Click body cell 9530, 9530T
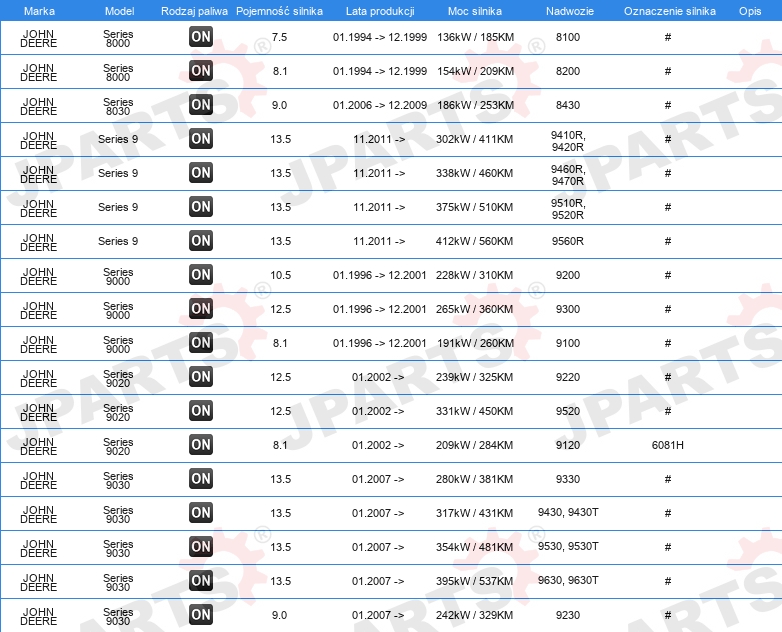Screen dimensions: 782x632 coord(568,546)
